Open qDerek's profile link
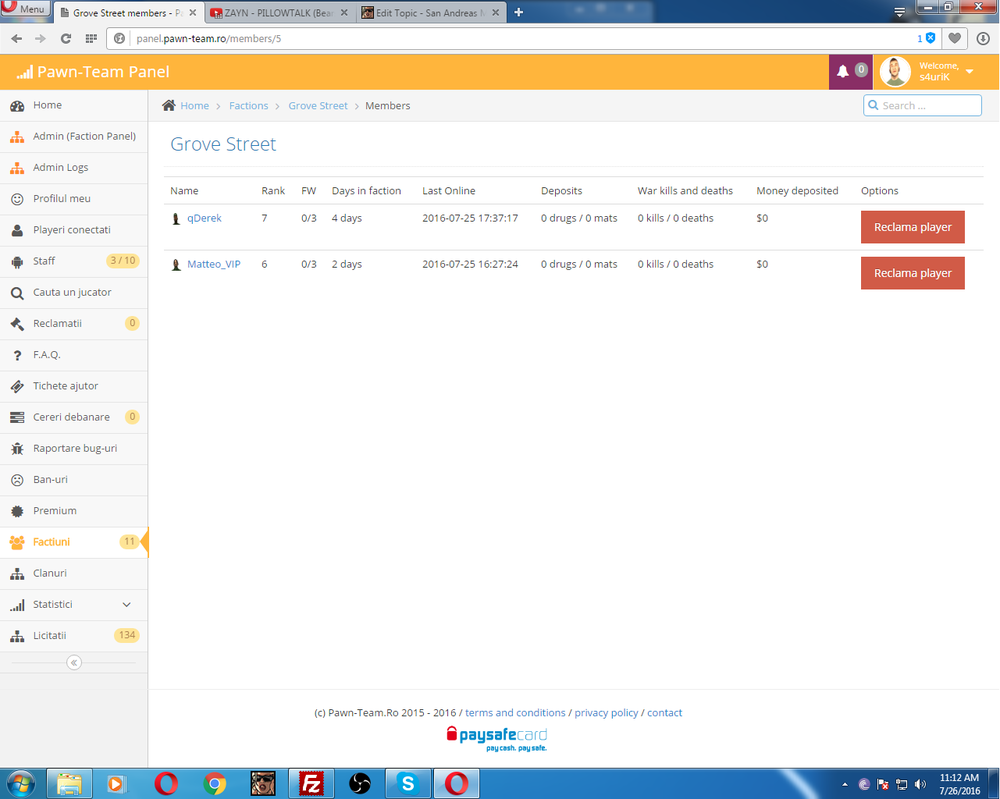This screenshot has width=1000, height=799. 204,218
